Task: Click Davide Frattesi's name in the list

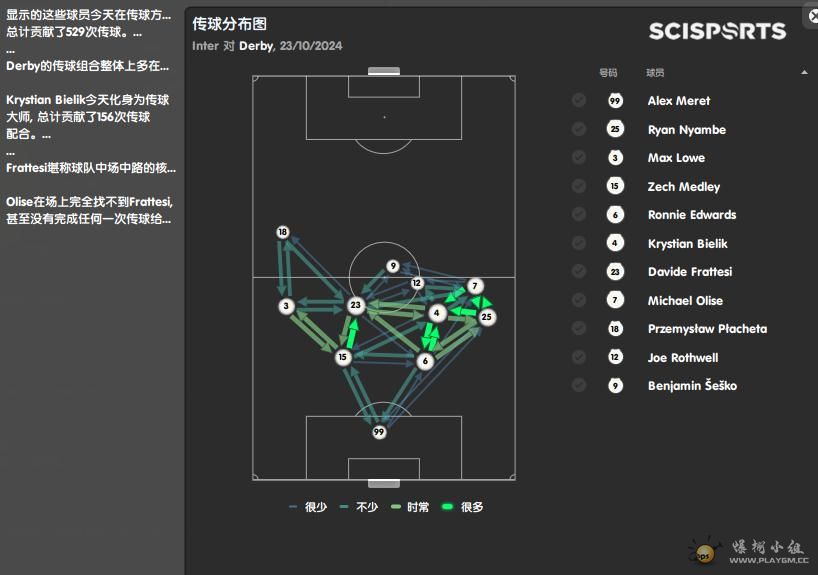Action: pyautogui.click(x=689, y=272)
